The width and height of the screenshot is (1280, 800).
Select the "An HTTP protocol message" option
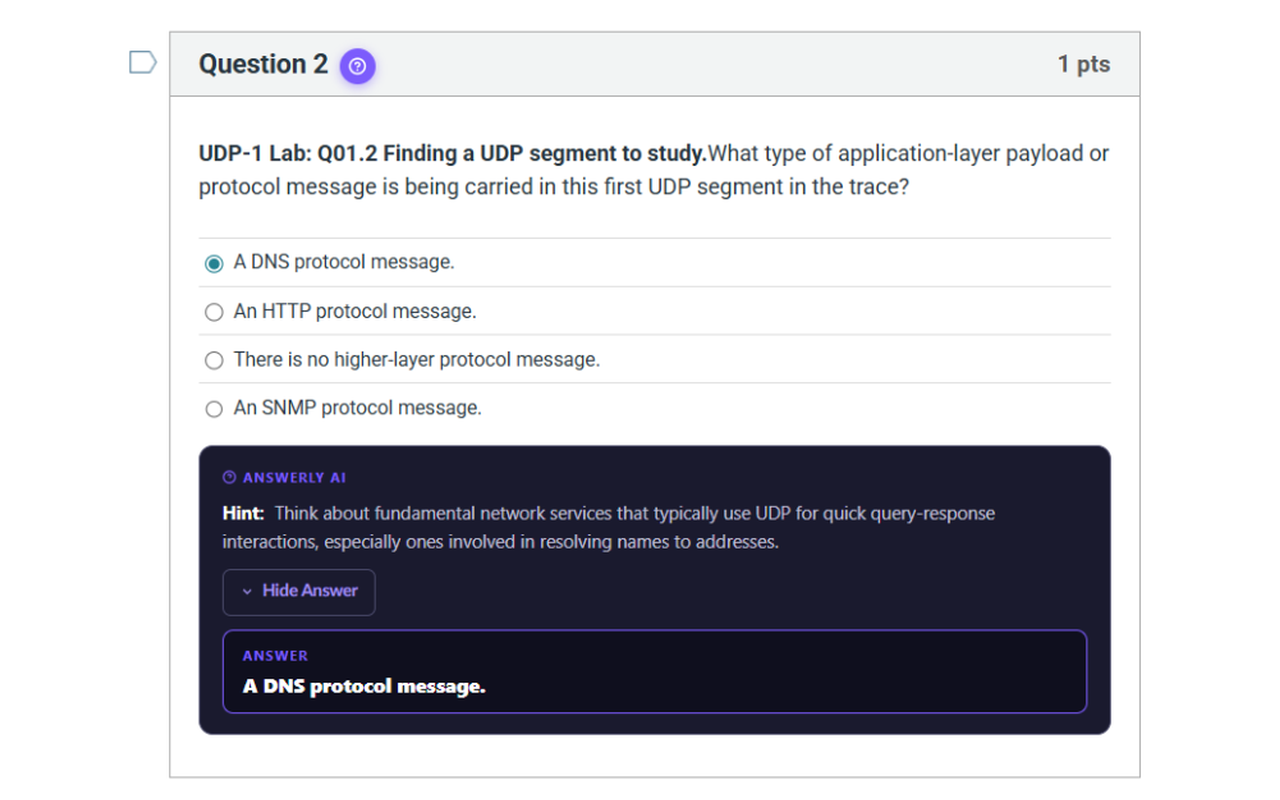[213, 311]
